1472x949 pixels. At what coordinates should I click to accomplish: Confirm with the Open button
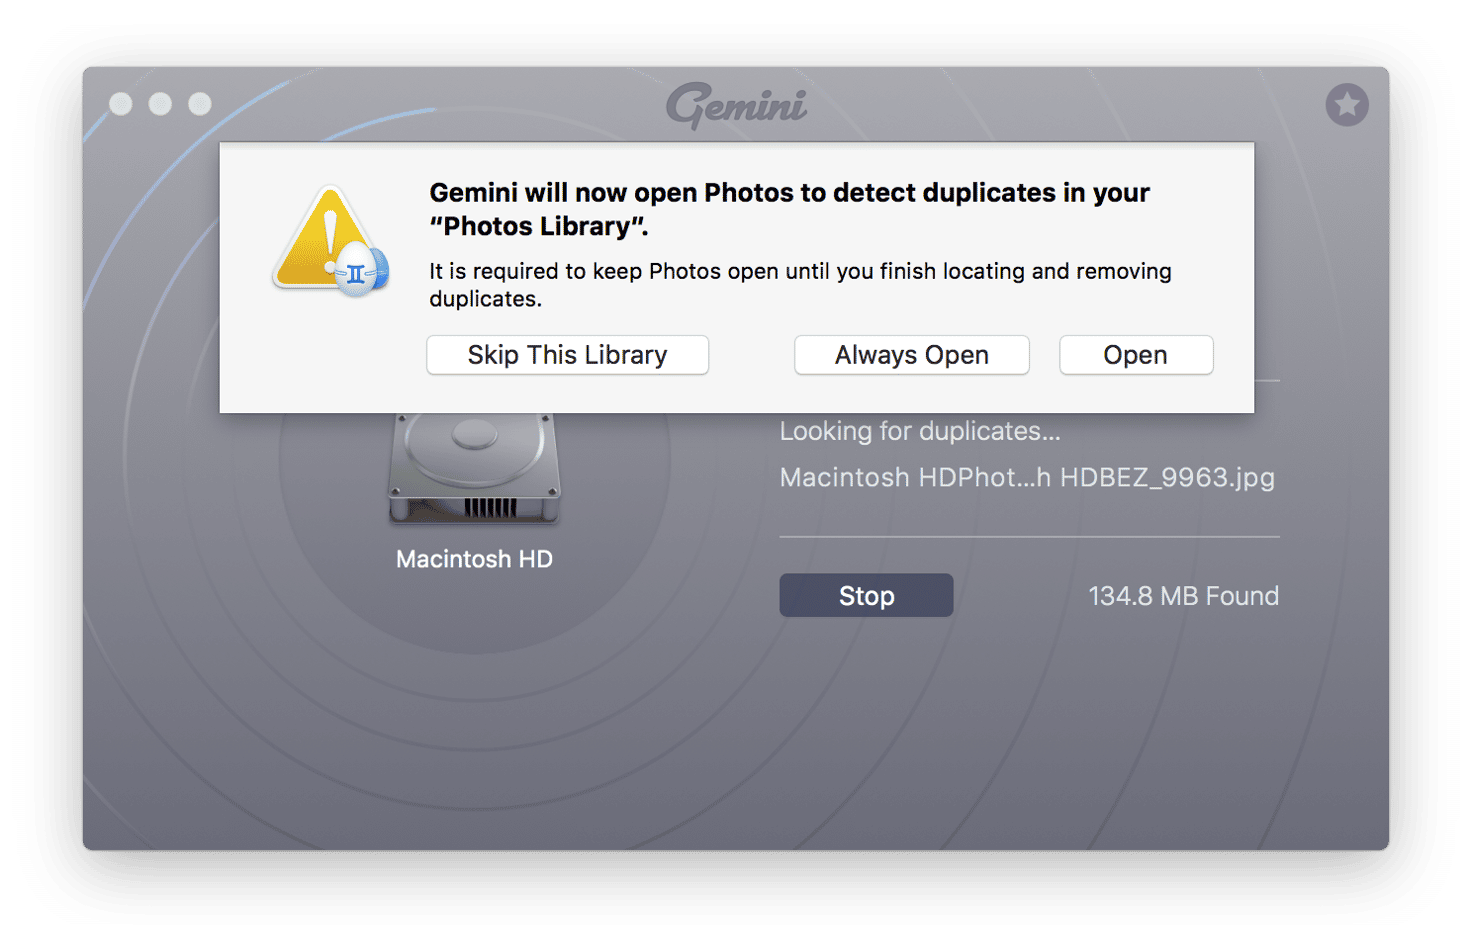coord(1136,355)
